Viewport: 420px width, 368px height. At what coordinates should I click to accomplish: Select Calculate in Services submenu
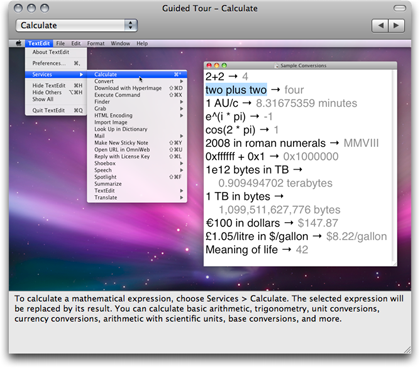[137, 74]
